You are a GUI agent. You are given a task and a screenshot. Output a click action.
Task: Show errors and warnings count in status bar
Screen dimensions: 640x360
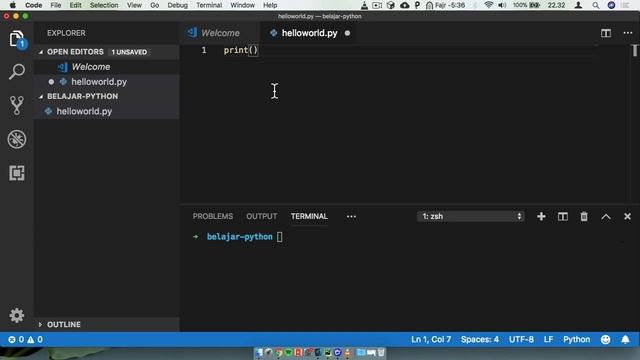click(x=25, y=340)
